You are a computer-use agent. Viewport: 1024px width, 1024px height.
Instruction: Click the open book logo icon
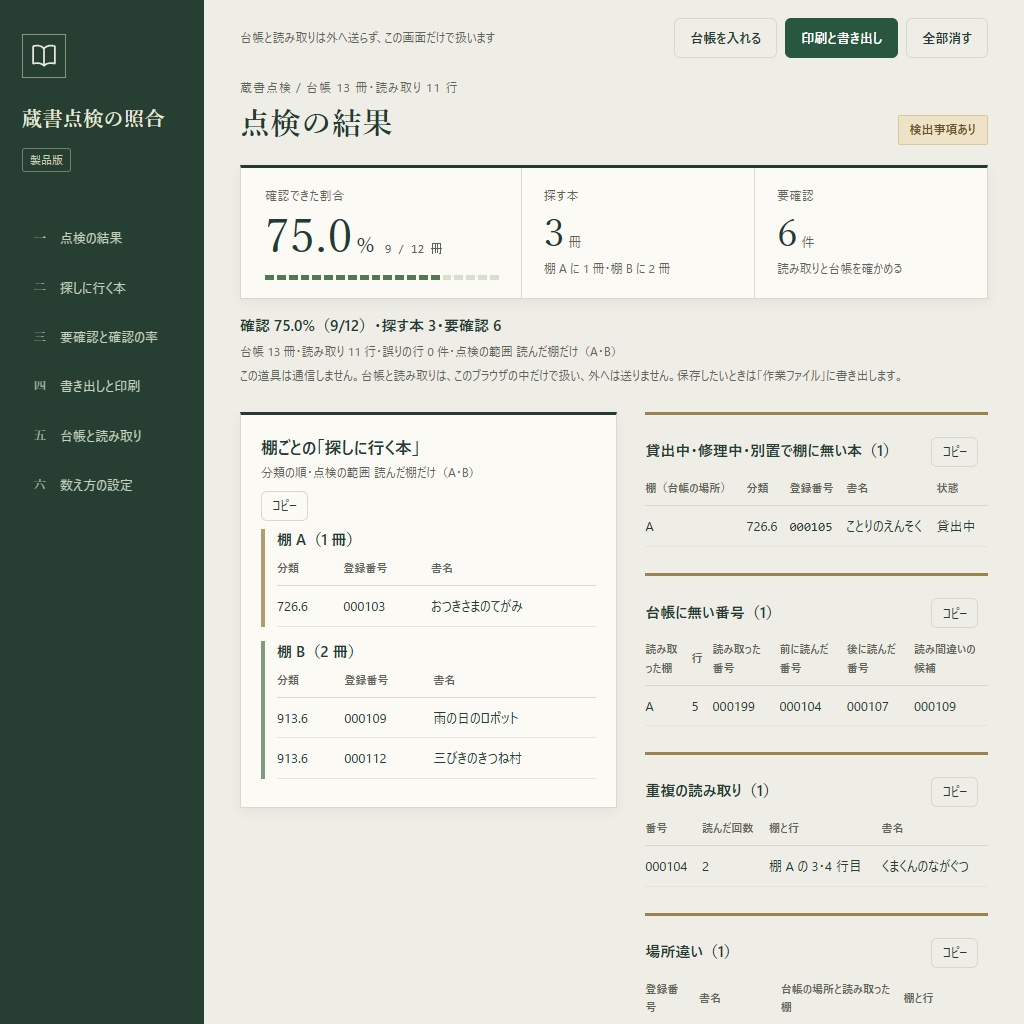[44, 56]
